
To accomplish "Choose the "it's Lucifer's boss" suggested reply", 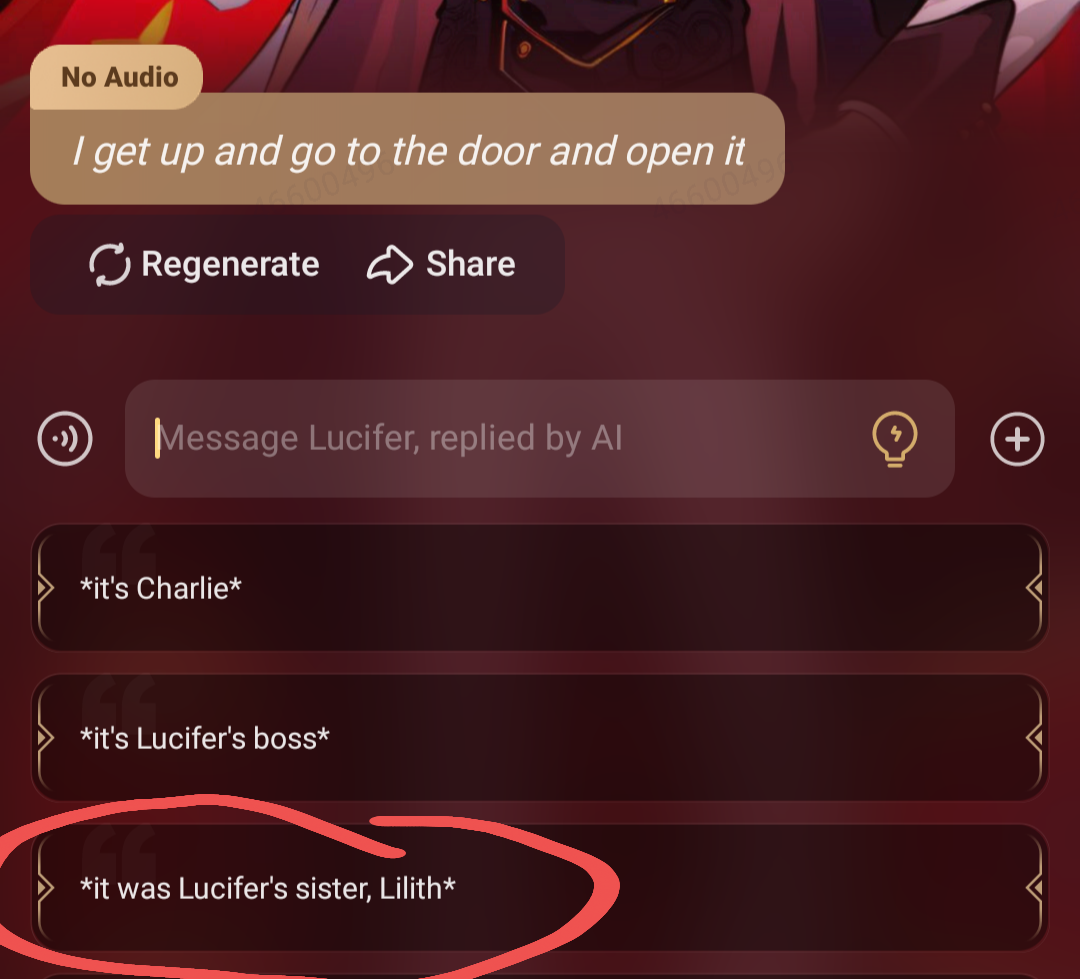I will (540, 738).
